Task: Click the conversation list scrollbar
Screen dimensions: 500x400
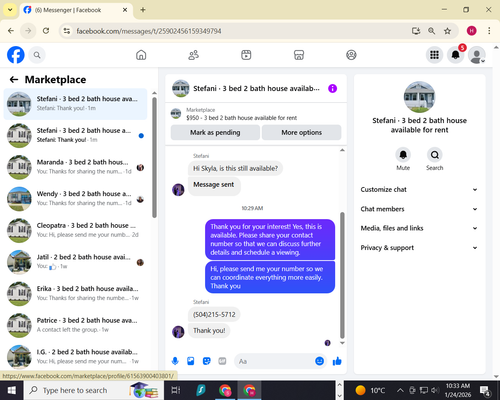Action: point(154,158)
